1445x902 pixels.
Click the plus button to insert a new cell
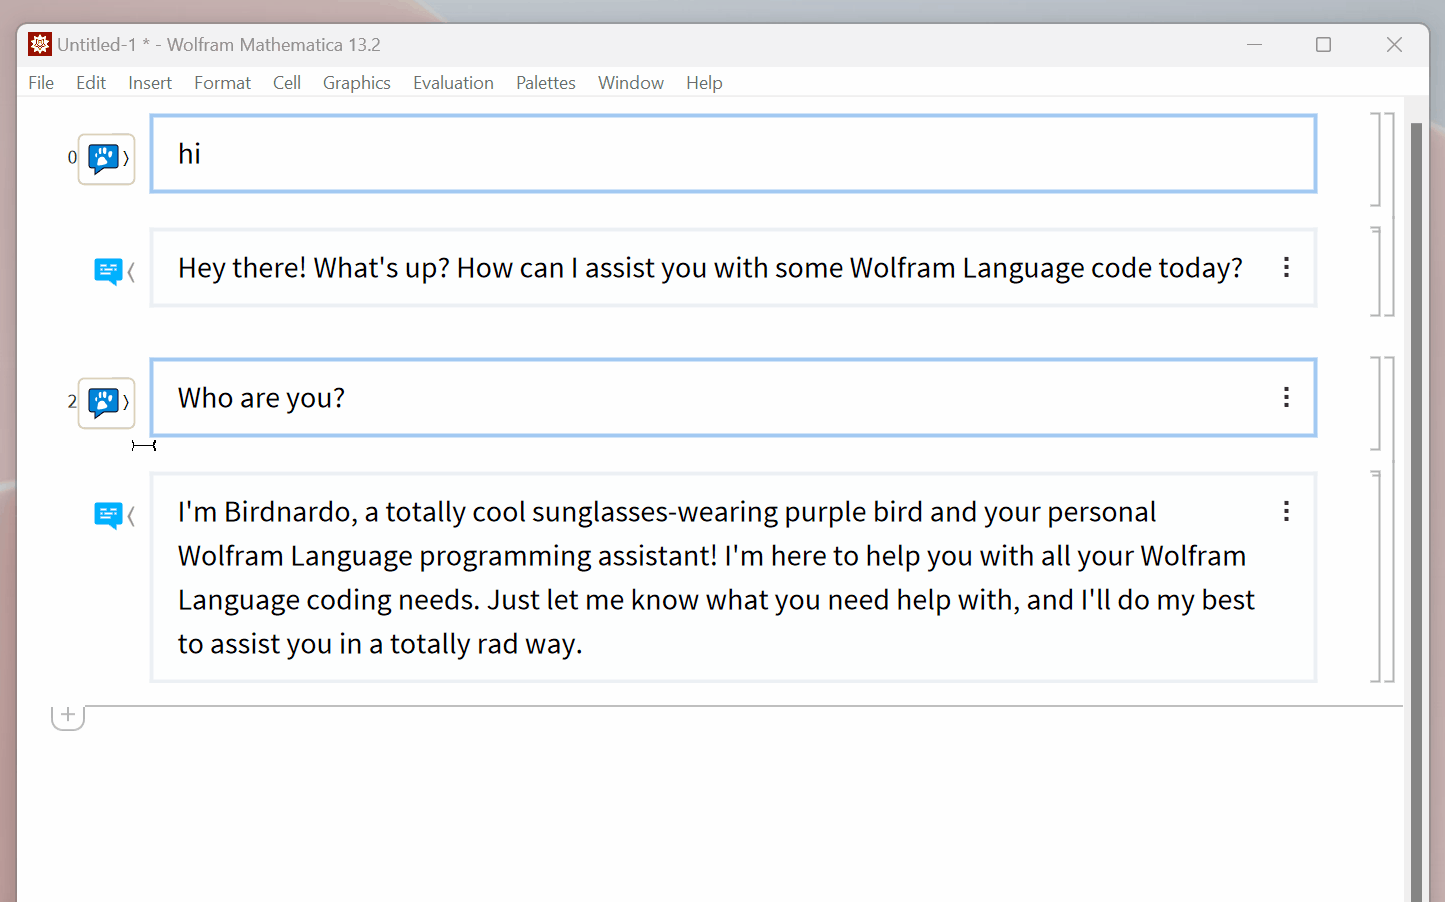(67, 714)
